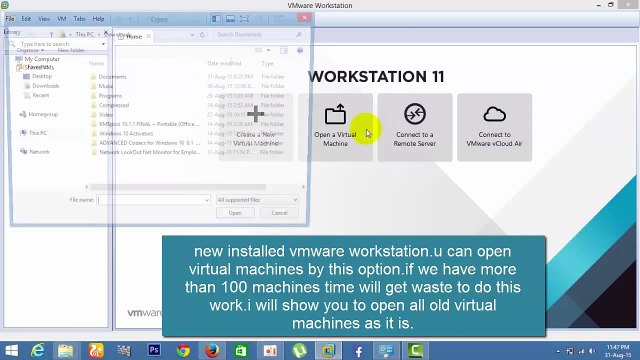This screenshot has width=640, height=360.
Task: Open the Organize dropdown in the Open dialog
Action: [x=30, y=50]
